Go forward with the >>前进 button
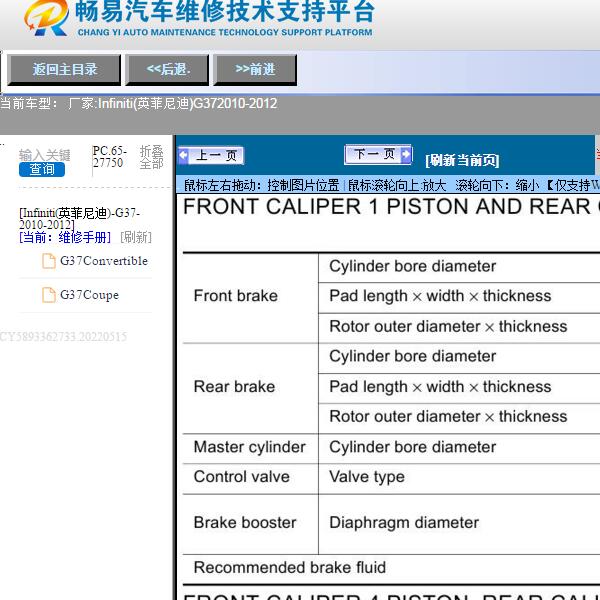 [255, 69]
